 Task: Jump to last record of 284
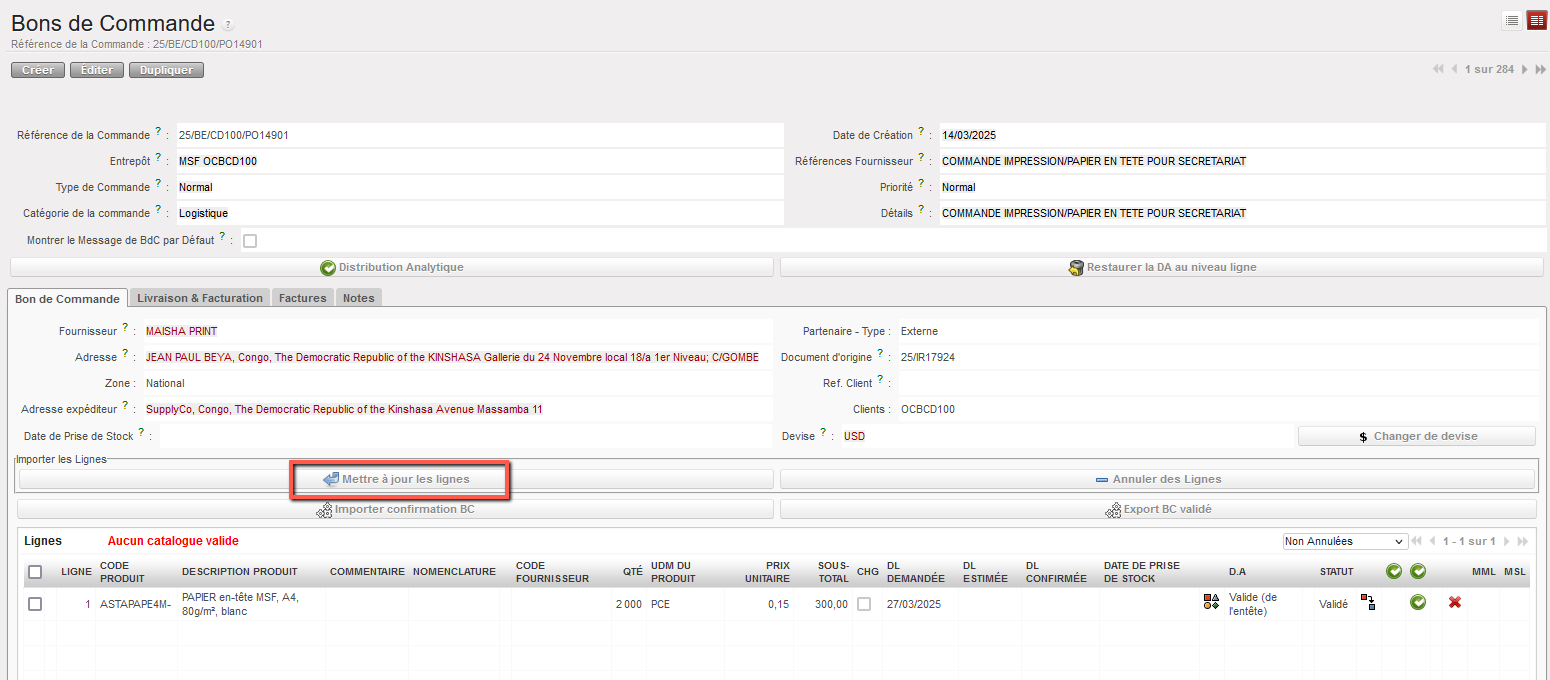click(1541, 69)
